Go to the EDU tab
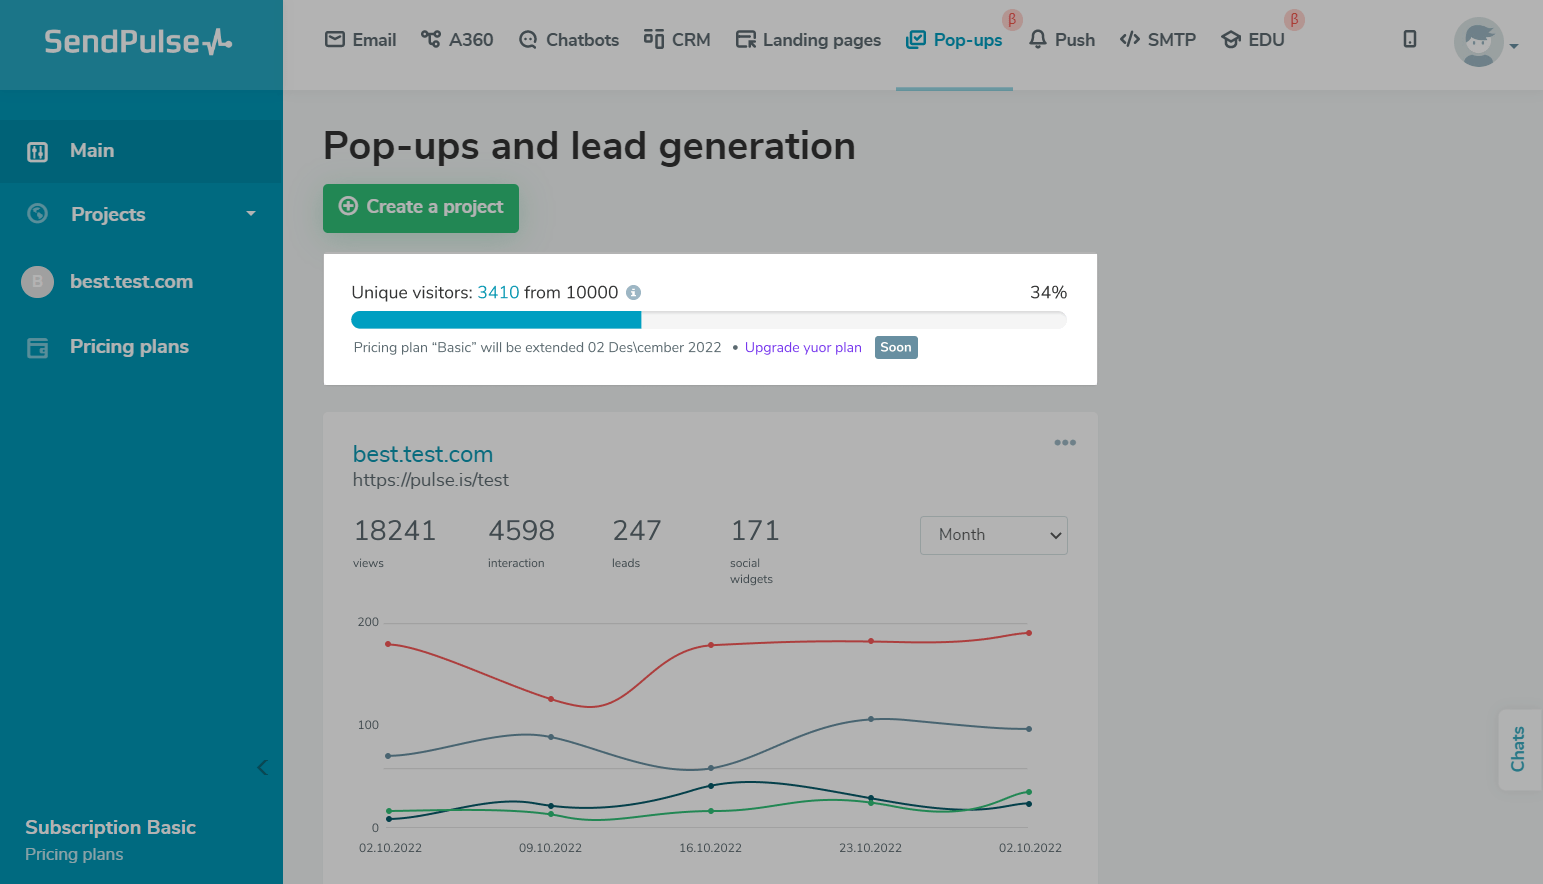This screenshot has height=884, width=1543. point(1253,40)
